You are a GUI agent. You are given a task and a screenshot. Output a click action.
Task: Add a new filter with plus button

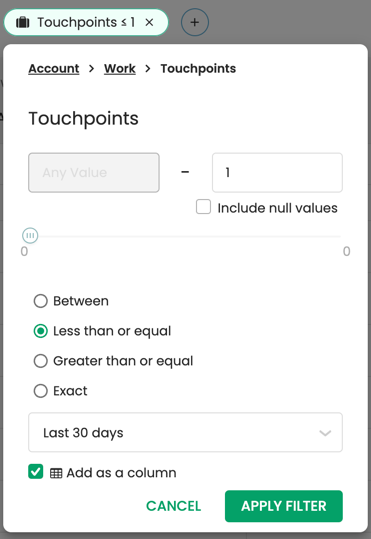195,22
